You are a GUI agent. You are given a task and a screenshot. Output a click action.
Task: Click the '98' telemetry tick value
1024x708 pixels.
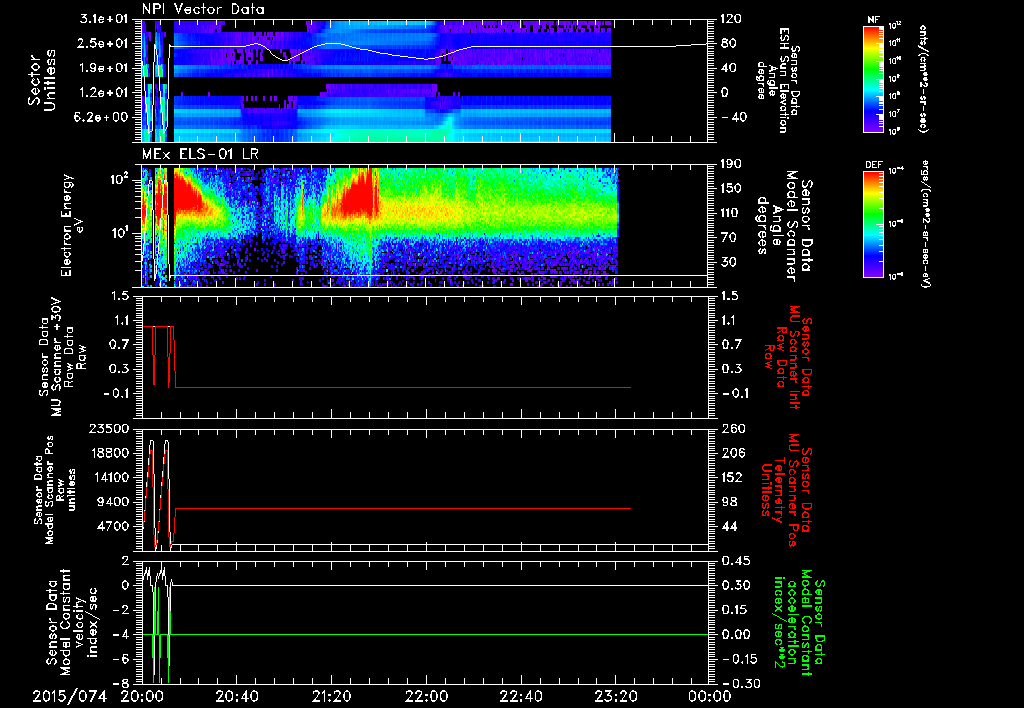coord(728,502)
